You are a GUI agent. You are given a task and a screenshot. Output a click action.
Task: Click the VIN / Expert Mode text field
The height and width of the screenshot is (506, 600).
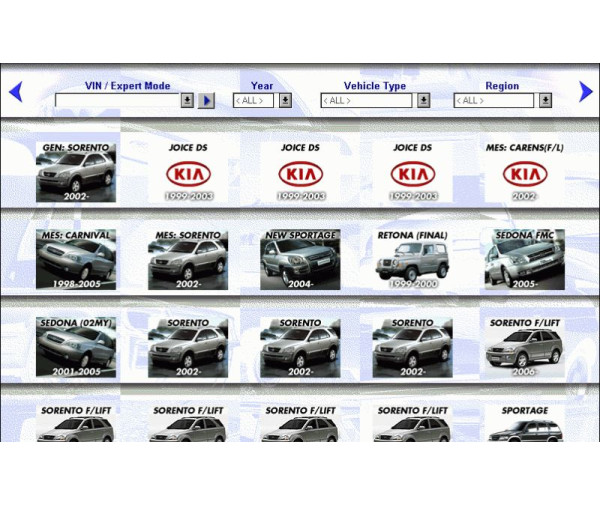pos(117,101)
